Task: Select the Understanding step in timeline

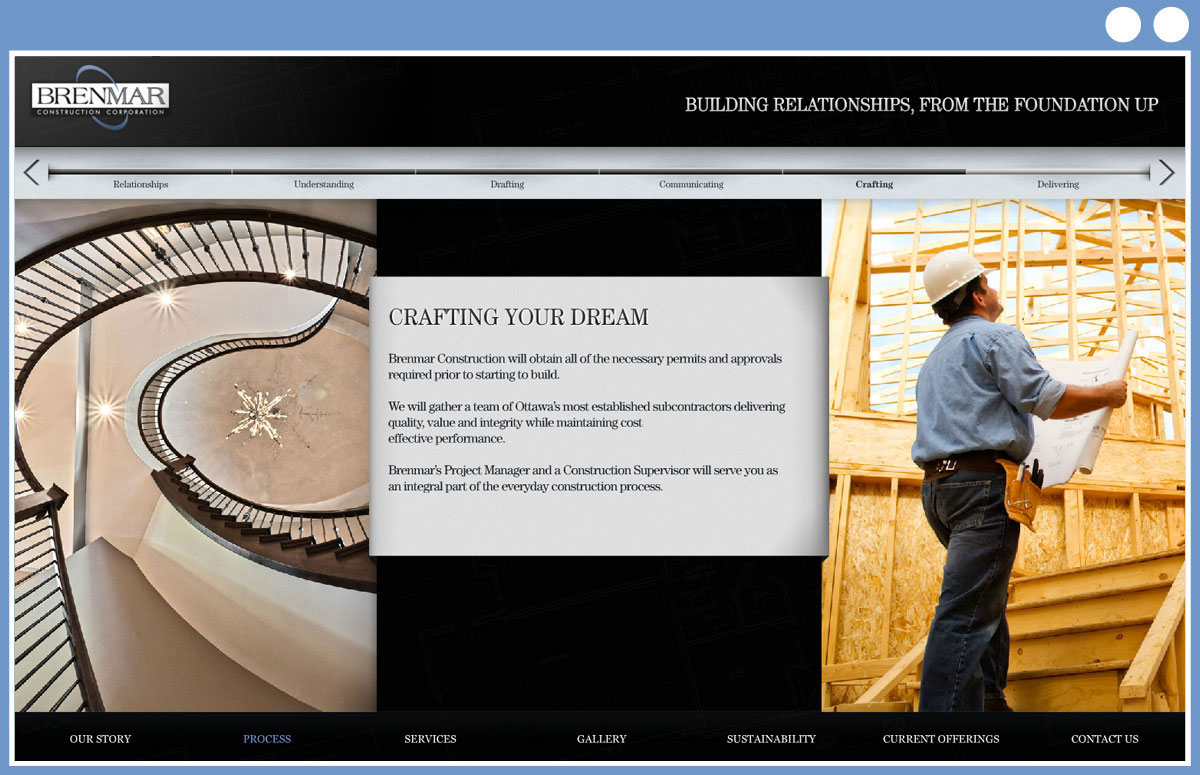Action: [x=324, y=184]
